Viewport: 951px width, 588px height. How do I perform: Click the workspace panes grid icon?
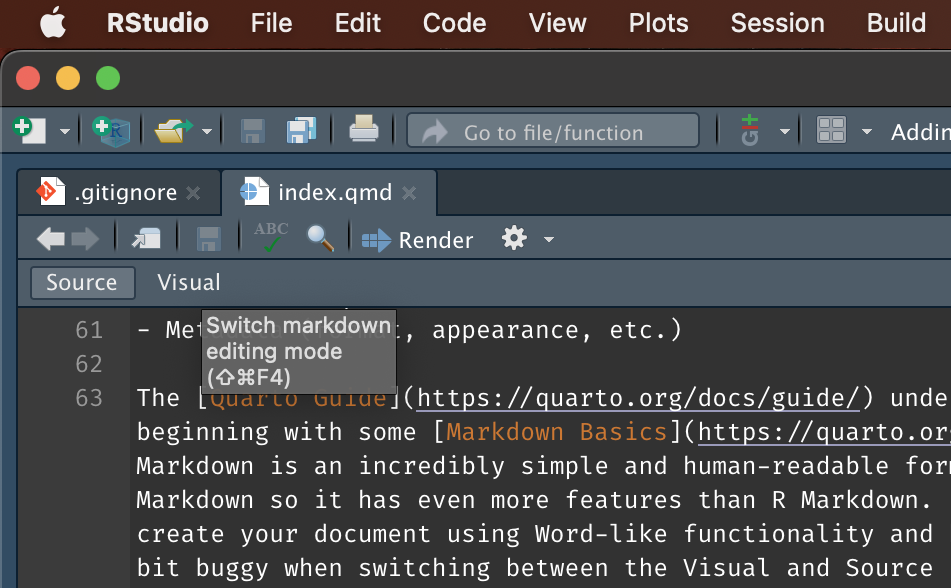click(x=831, y=130)
